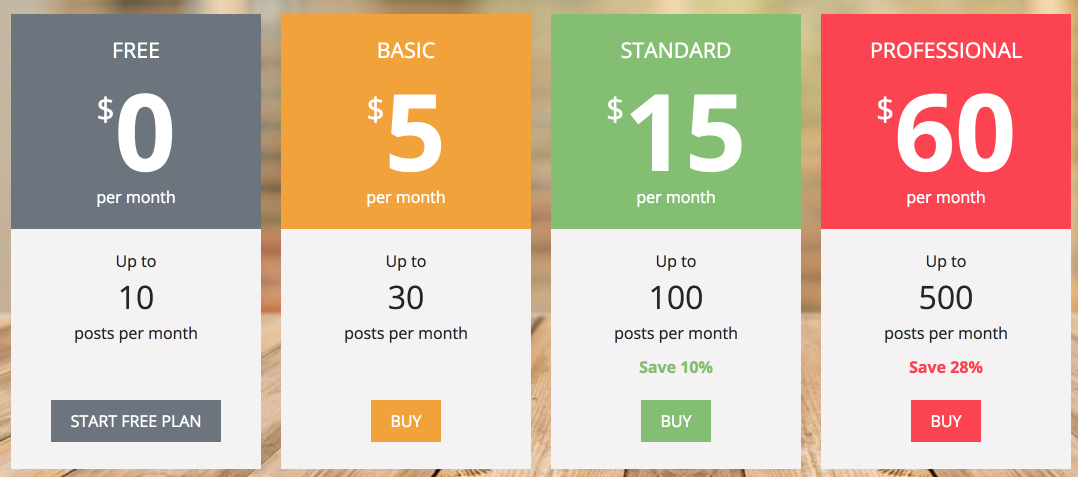Click "posts per month" in Free plan
The width and height of the screenshot is (1078, 477).
[136, 333]
